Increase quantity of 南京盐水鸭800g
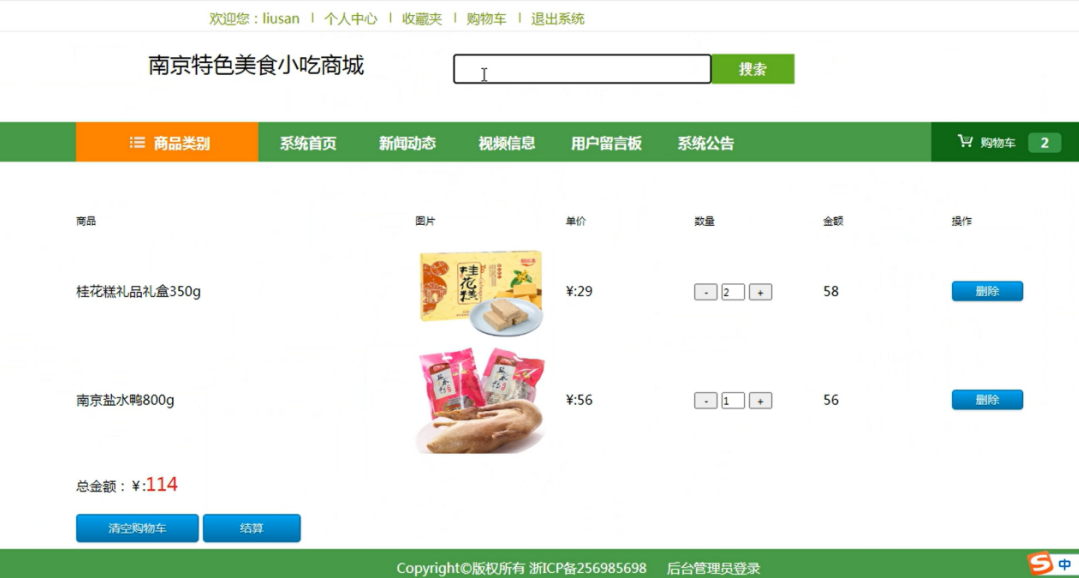The width and height of the screenshot is (1079, 578). point(760,400)
